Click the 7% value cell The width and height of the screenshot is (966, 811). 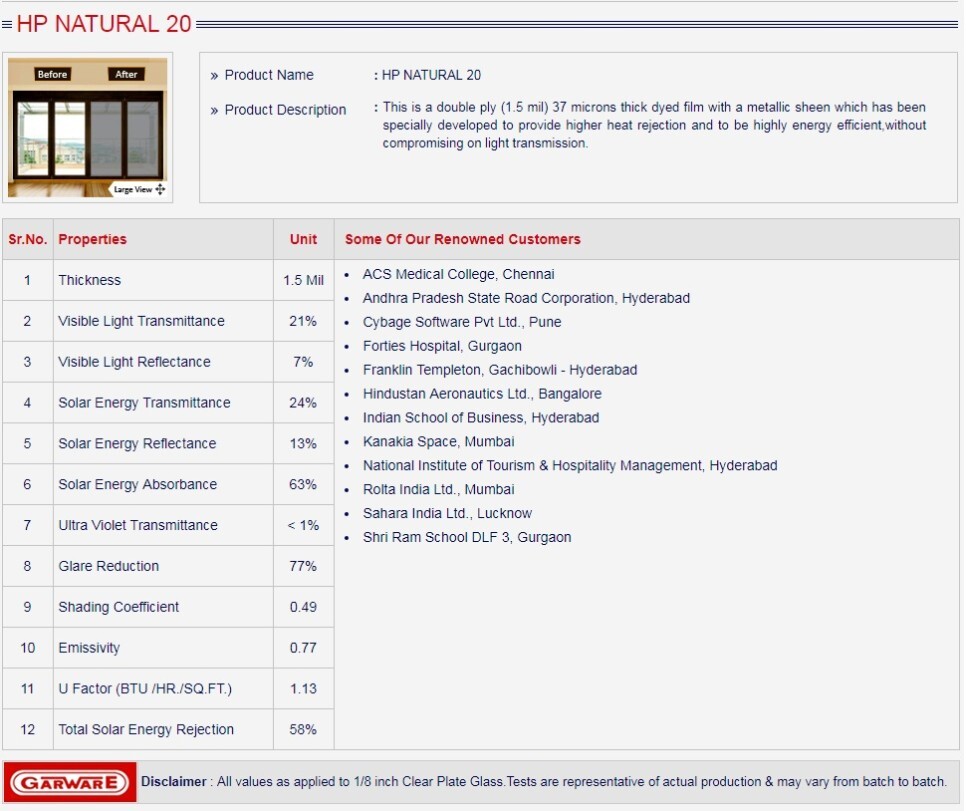click(x=303, y=362)
